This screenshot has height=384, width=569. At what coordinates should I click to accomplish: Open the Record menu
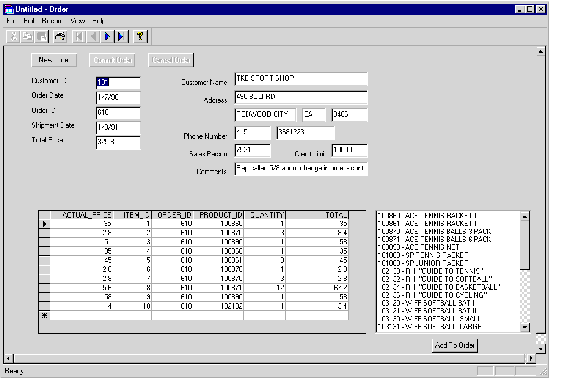coord(51,21)
